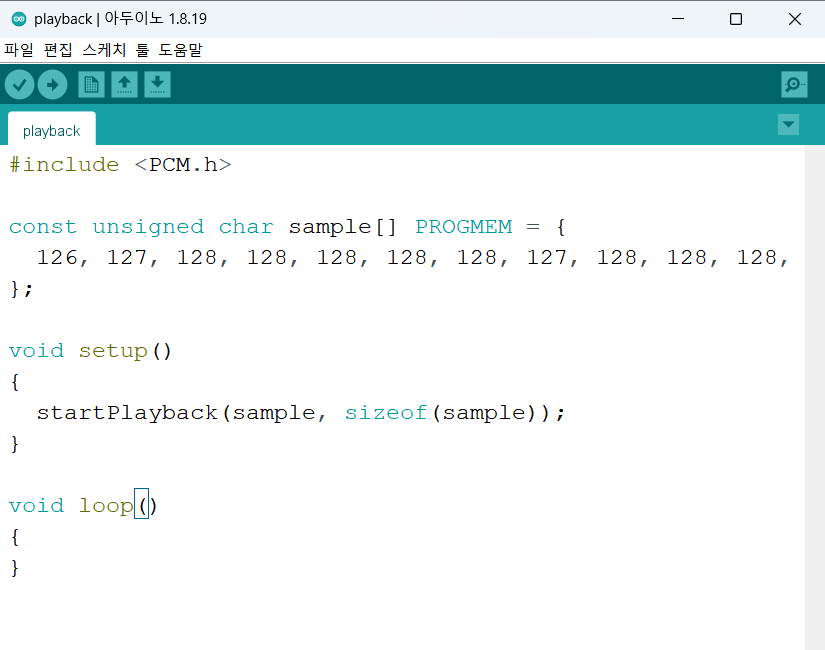Click the vertical scrollbar of the editor

[814, 397]
